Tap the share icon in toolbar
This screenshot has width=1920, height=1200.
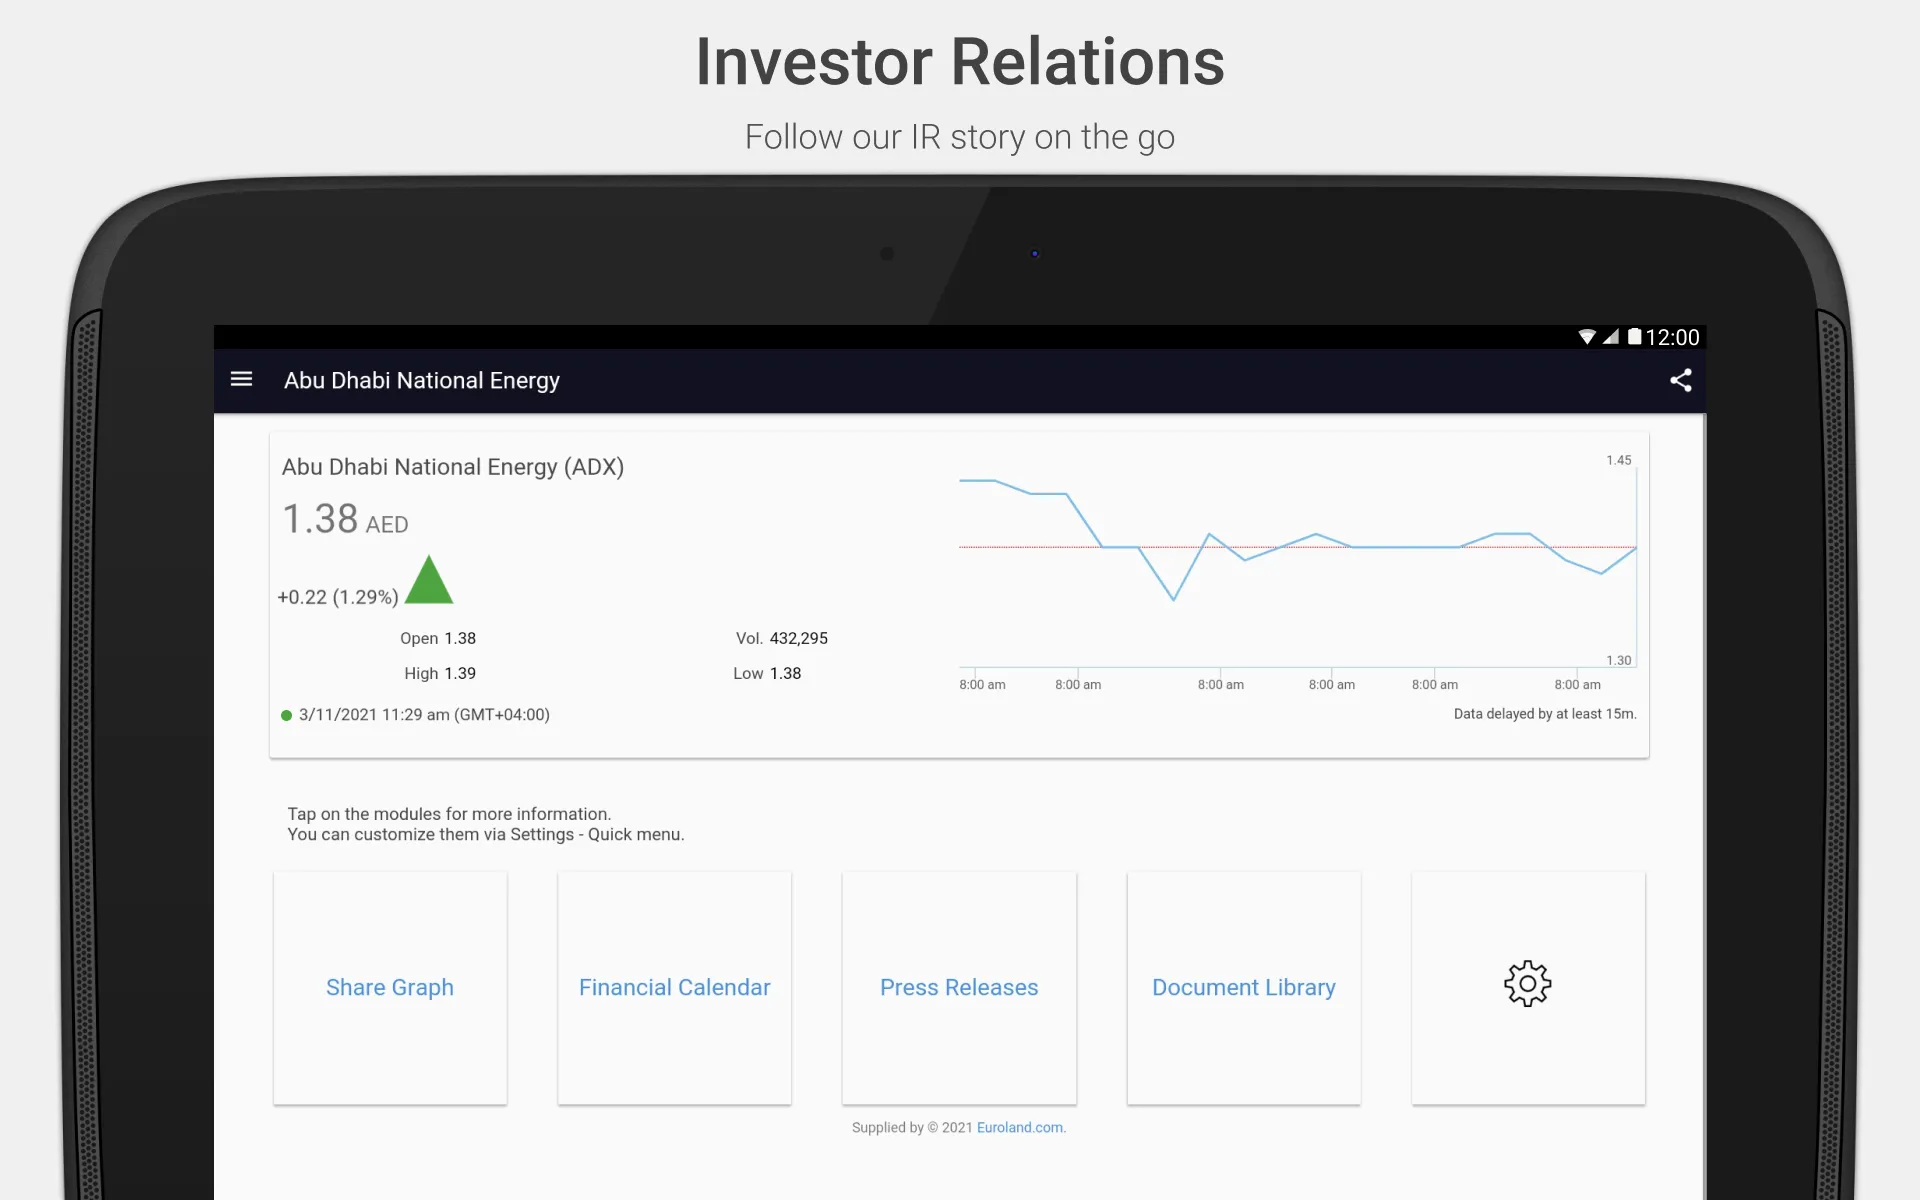click(x=1679, y=380)
